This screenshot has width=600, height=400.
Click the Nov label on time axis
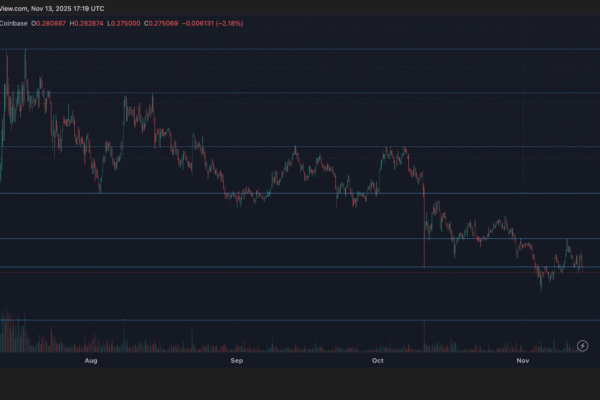523,359
